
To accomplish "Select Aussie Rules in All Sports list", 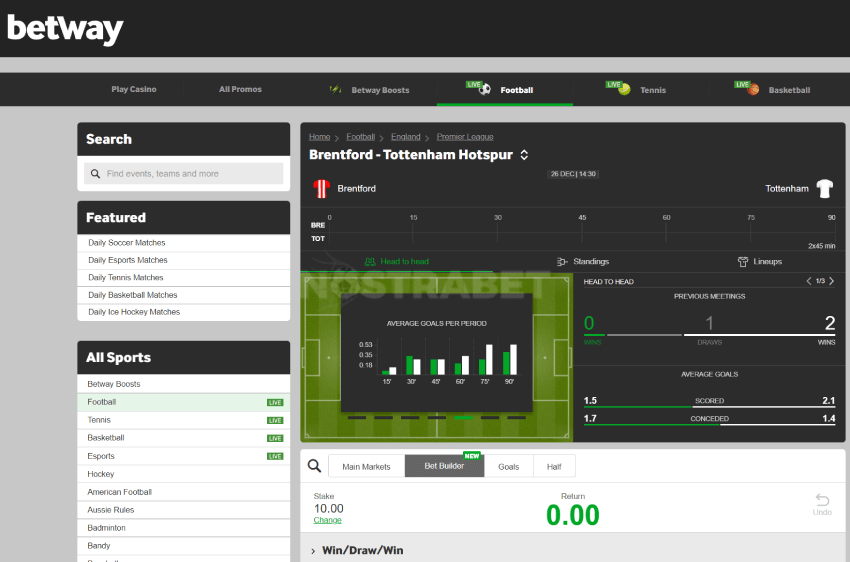I will (184, 510).
